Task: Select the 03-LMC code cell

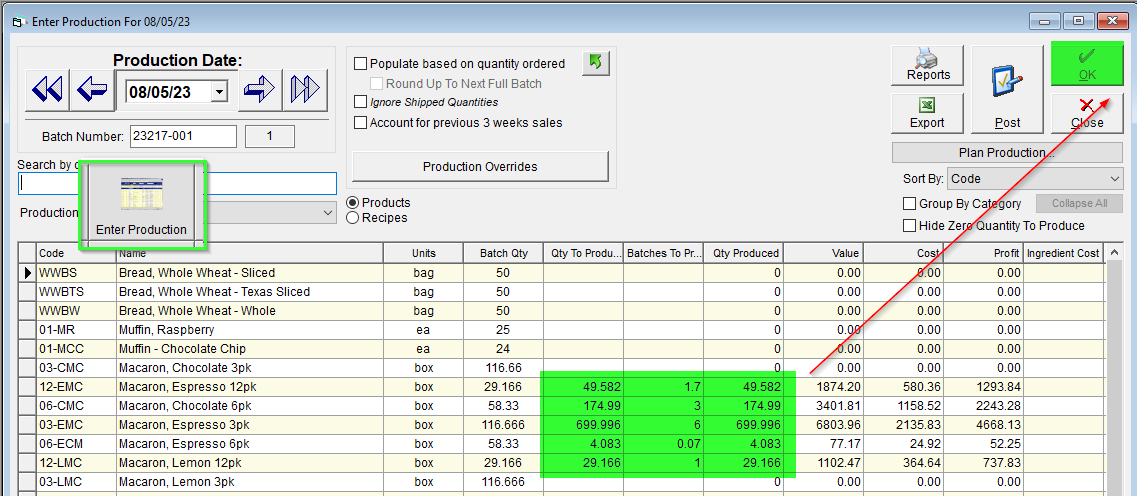Action: click(x=76, y=481)
